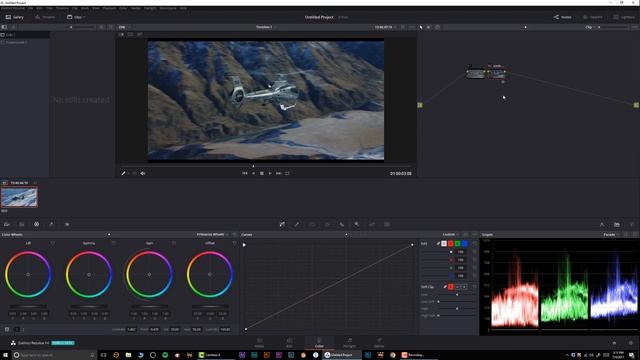640x360 pixels.
Task: Open the RGB Mixer palette
Action: [x=51, y=224]
